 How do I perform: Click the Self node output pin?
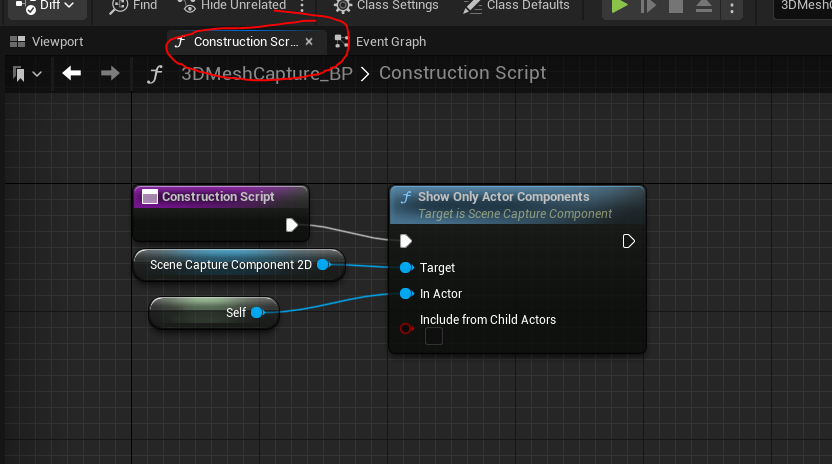[257, 313]
